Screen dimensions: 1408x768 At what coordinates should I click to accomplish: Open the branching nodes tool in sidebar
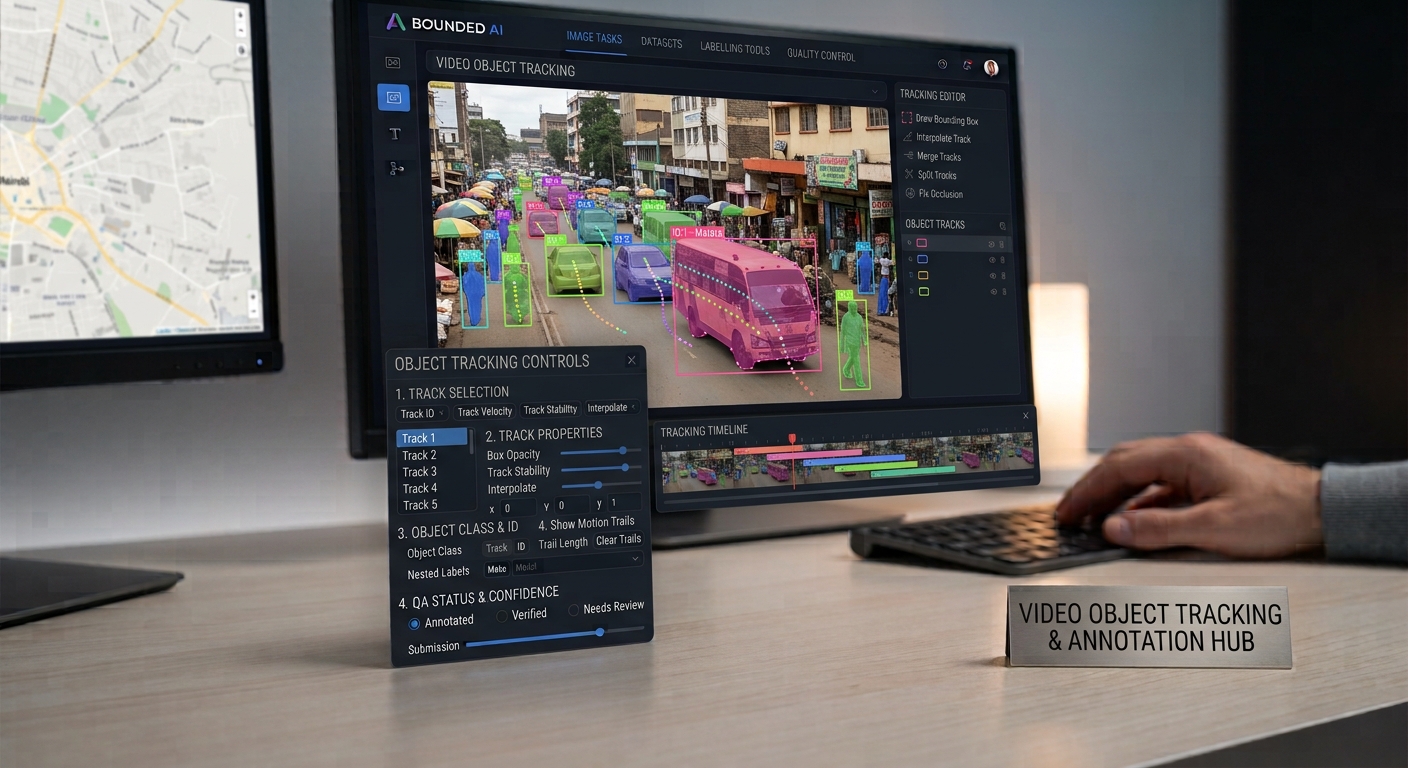coord(396,169)
